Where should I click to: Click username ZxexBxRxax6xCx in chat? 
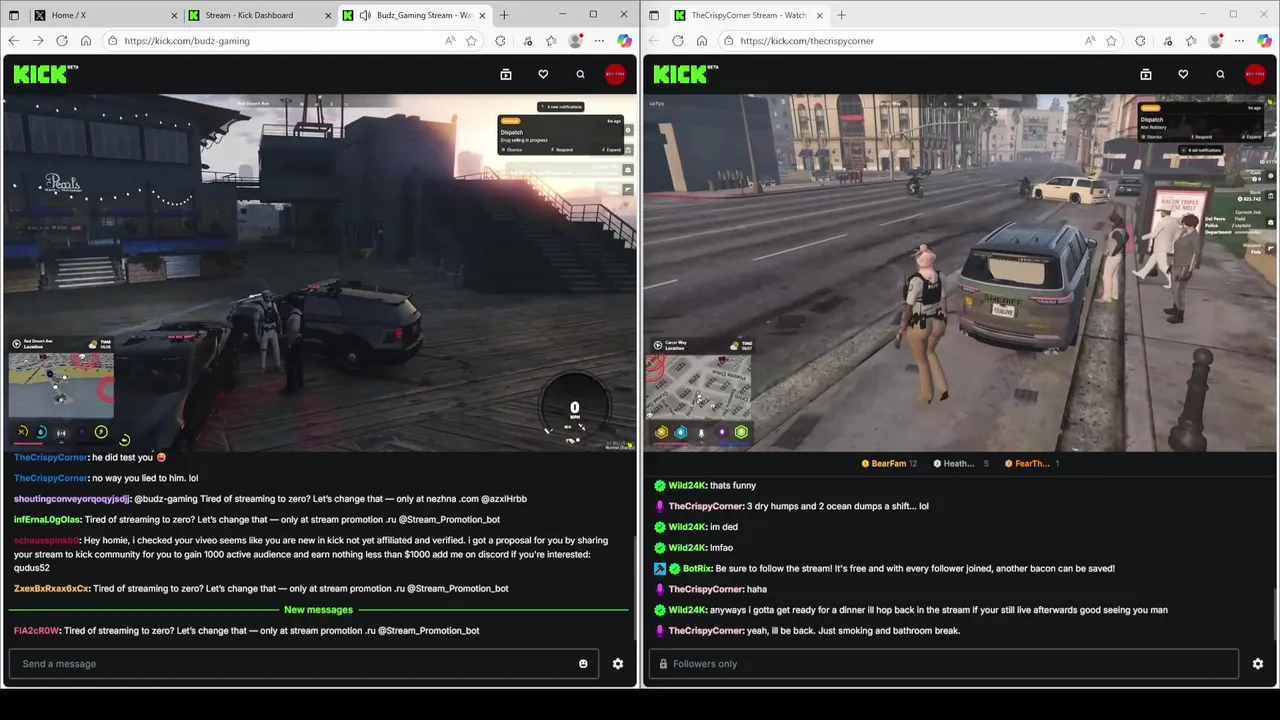[51, 589]
